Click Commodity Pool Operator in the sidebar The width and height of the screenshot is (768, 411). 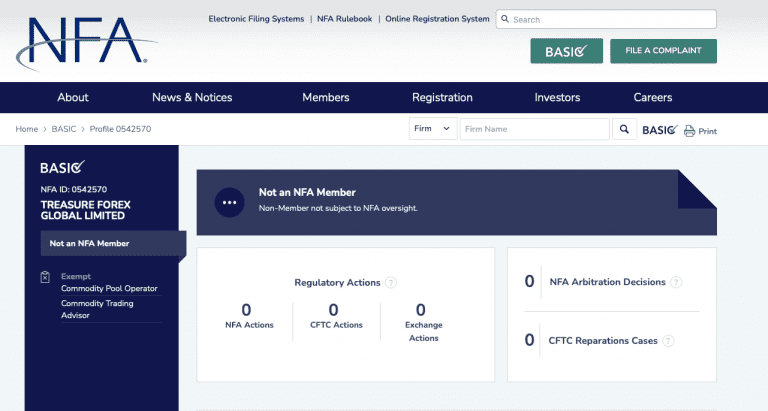[109, 289]
